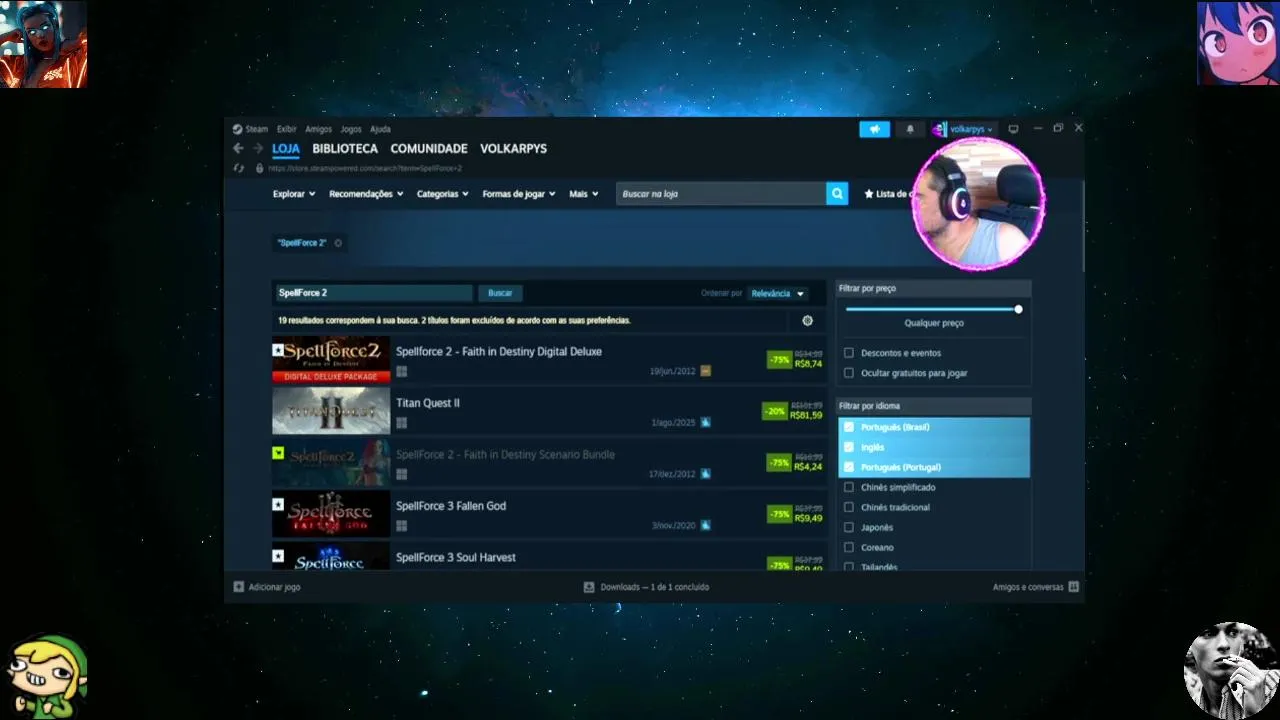Click the price filter slider handle
The image size is (1280, 720).
(1018, 309)
